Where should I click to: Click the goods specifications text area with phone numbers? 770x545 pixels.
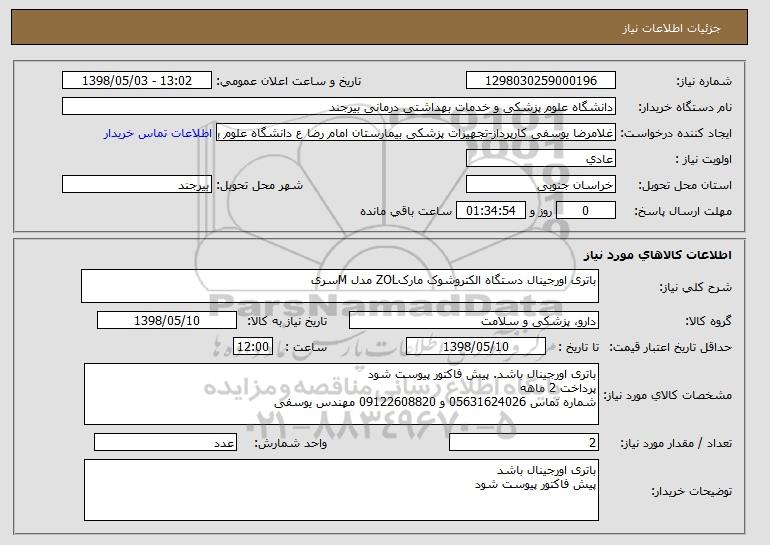tap(341, 394)
